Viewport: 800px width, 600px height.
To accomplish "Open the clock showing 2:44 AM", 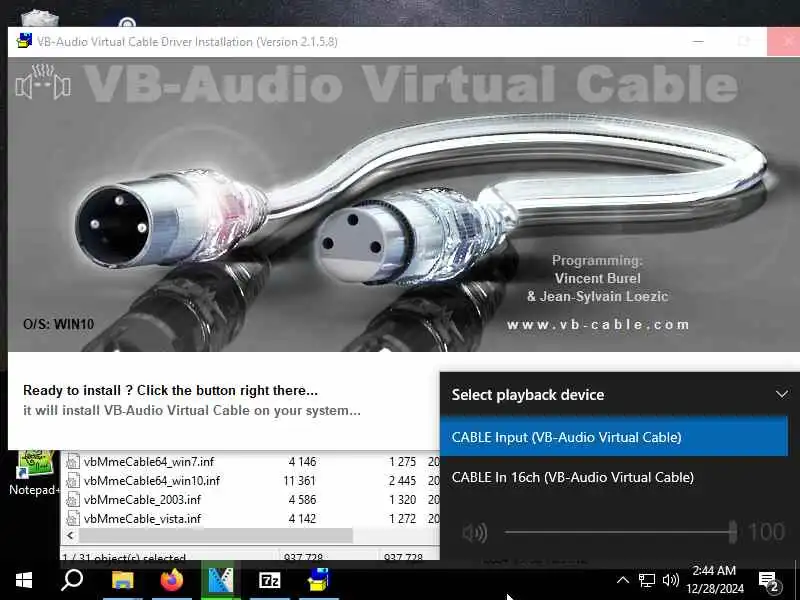I will 714,580.
